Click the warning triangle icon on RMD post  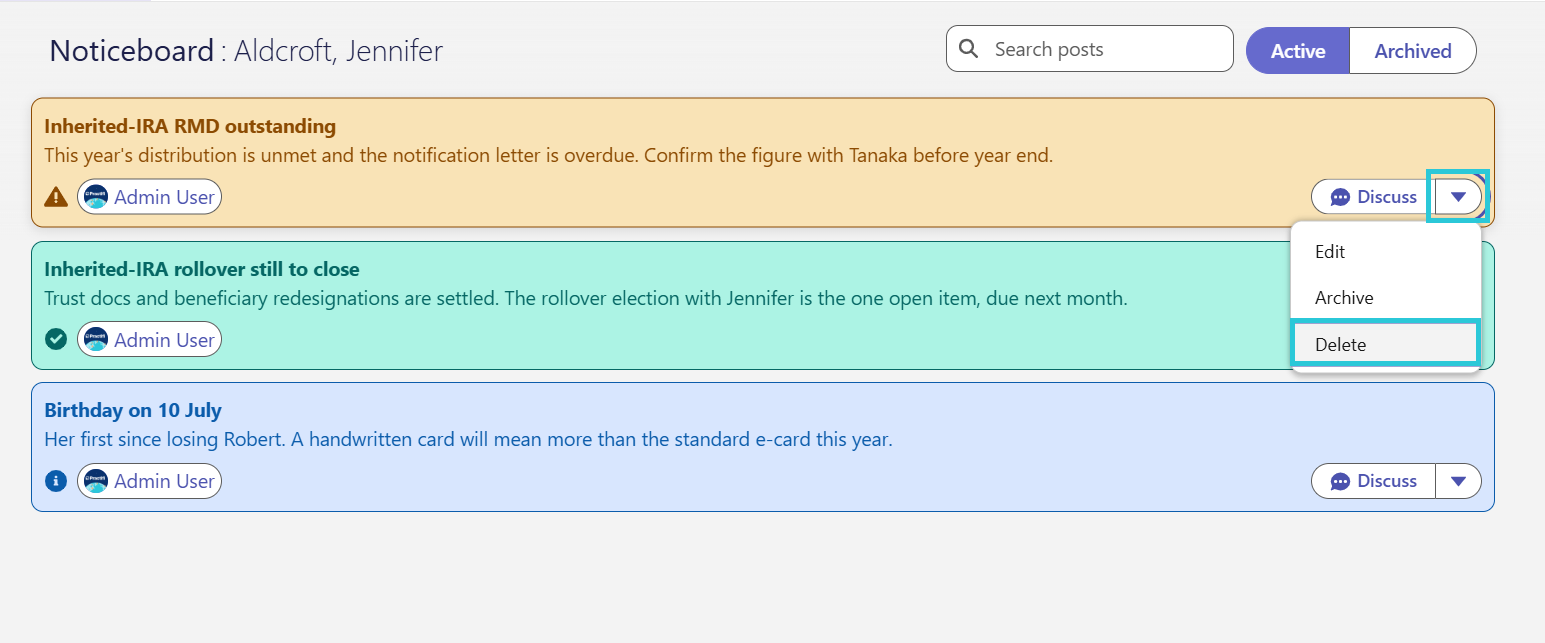pos(56,197)
